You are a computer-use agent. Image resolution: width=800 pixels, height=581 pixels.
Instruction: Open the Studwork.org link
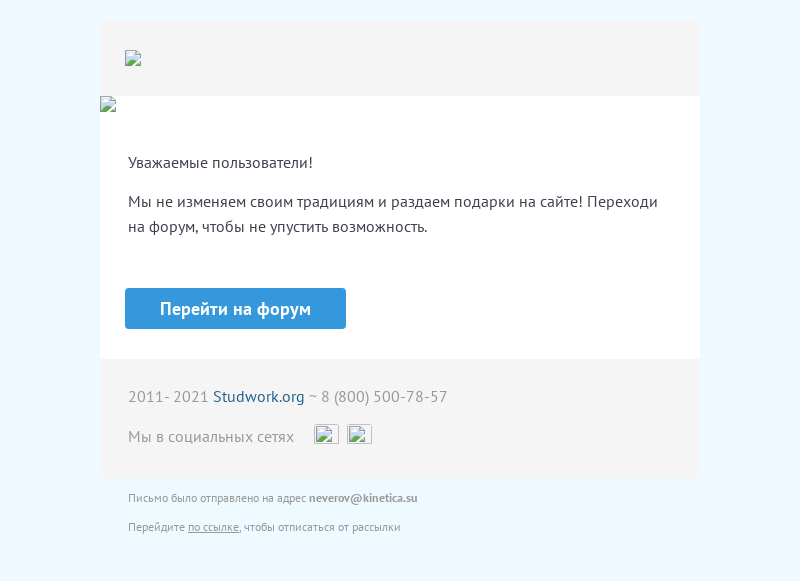(258, 396)
